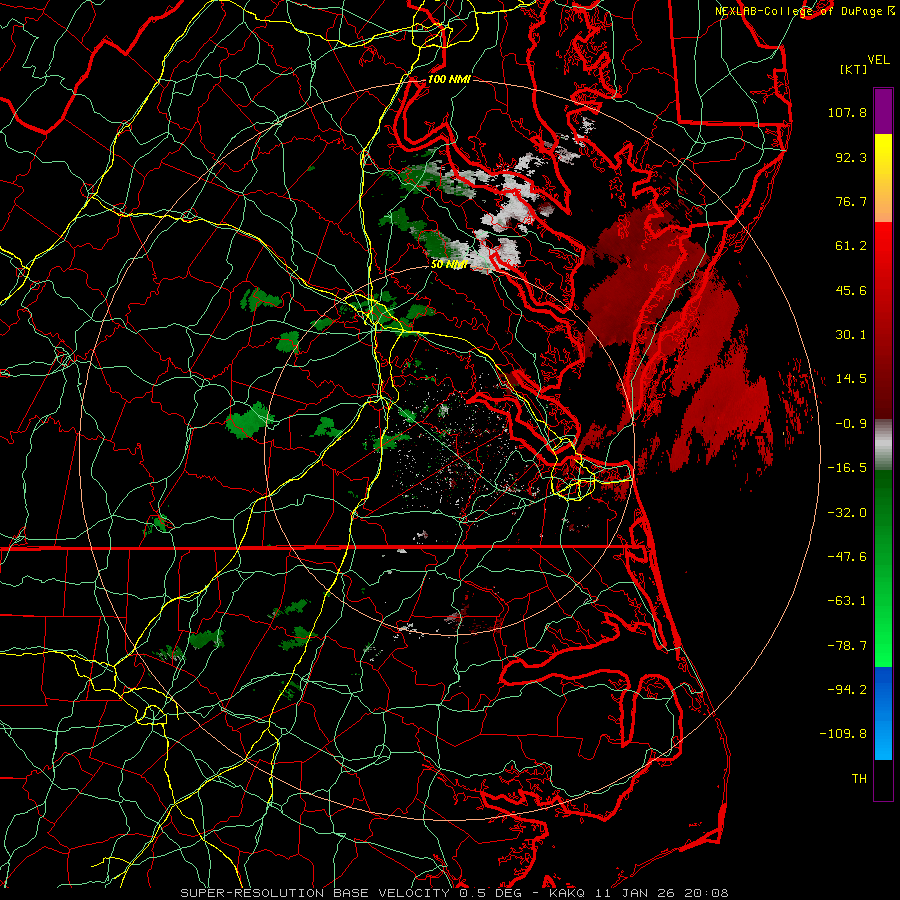Click the -78.7 velocity scale value
900x900 pixels.
coord(847,646)
